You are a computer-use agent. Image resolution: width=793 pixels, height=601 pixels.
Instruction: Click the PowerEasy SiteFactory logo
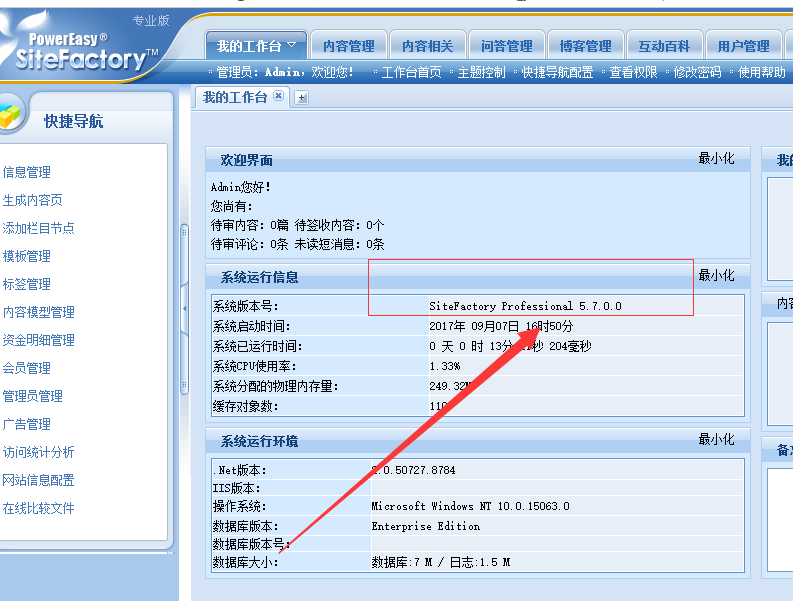[x=83, y=52]
